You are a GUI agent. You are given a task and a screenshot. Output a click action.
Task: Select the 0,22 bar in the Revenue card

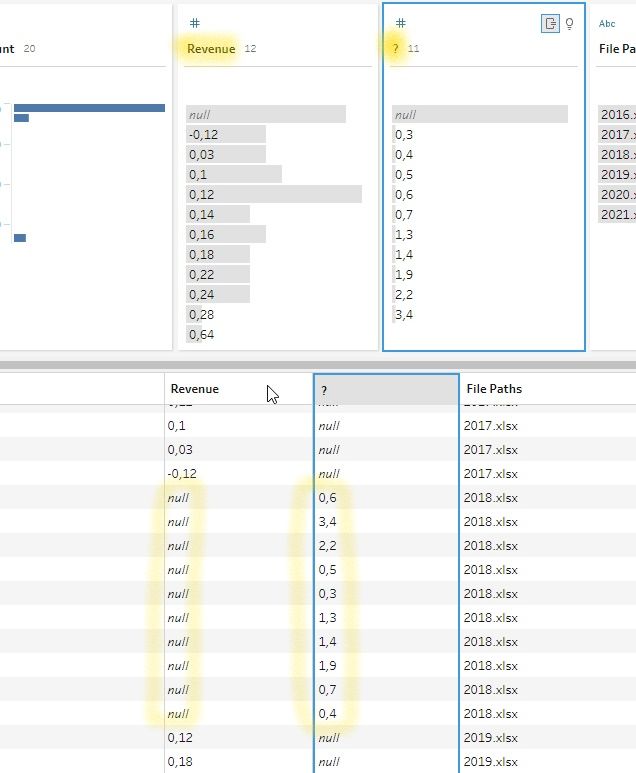coord(218,274)
